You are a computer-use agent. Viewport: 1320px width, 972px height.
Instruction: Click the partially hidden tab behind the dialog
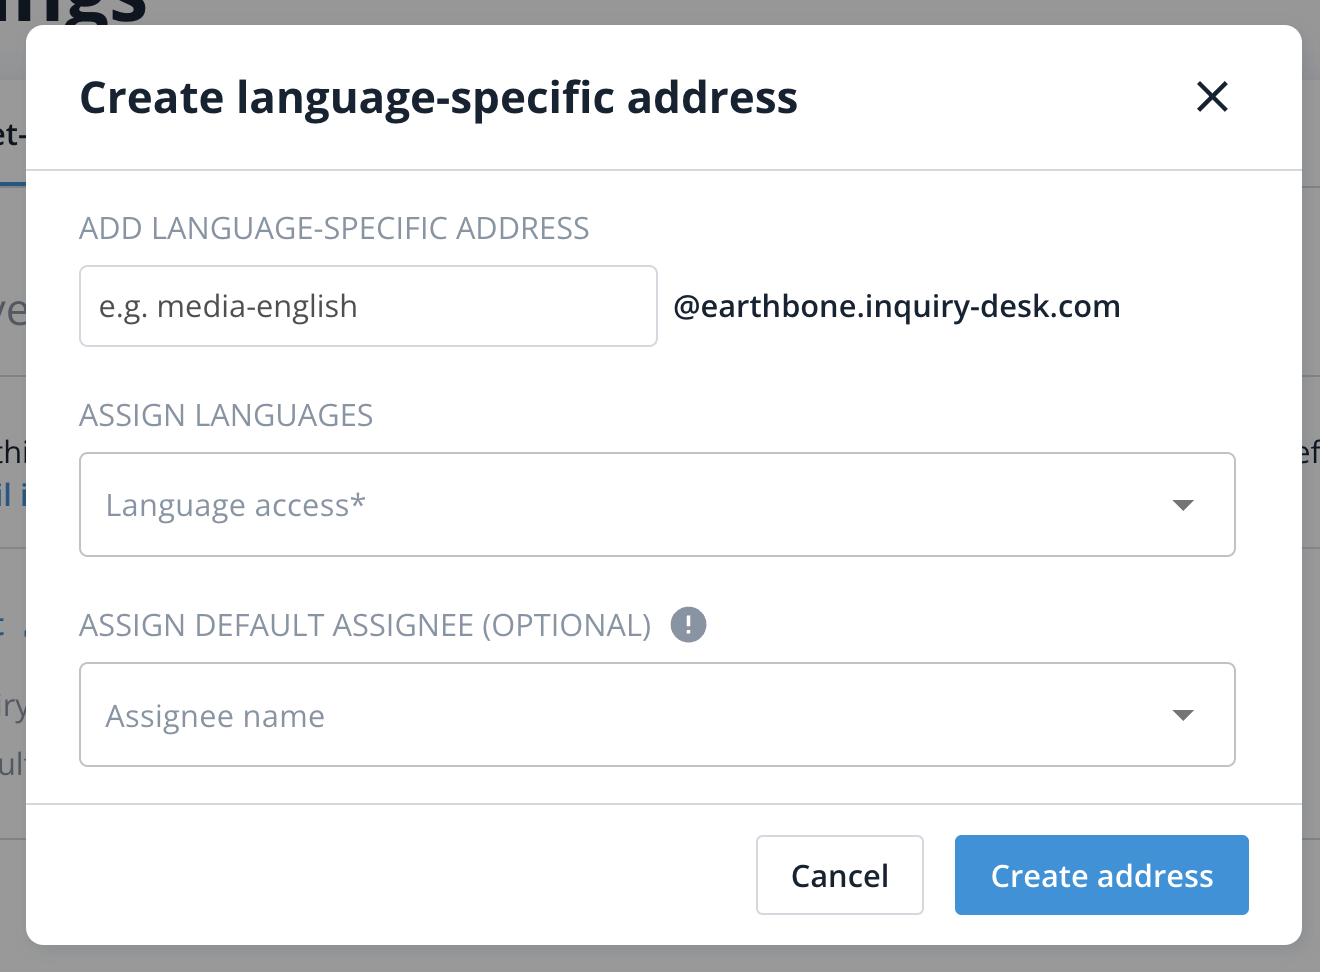(11, 135)
